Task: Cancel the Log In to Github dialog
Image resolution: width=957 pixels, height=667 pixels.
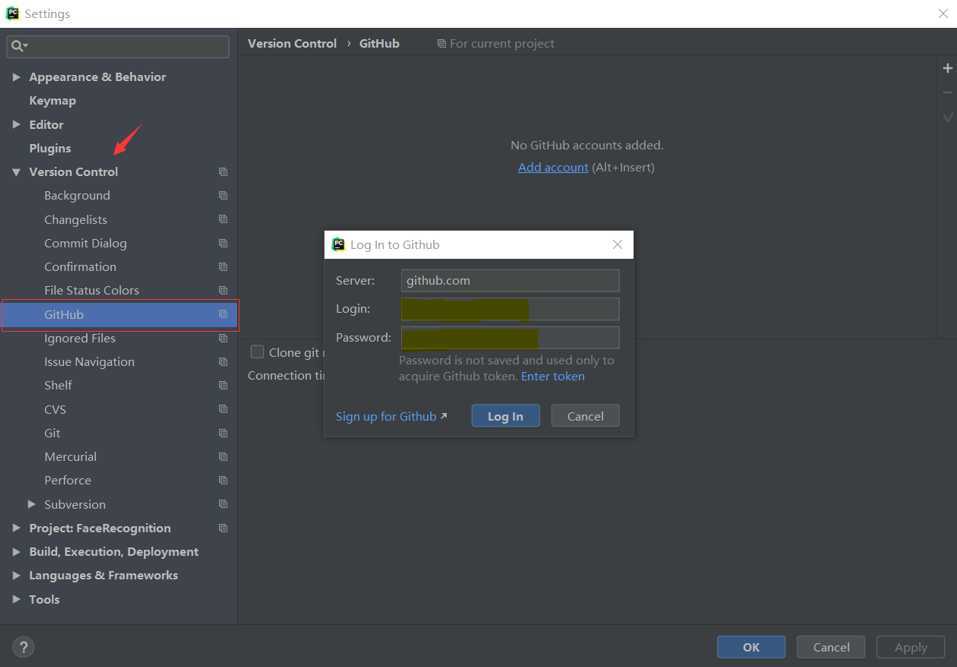Action: (x=585, y=416)
